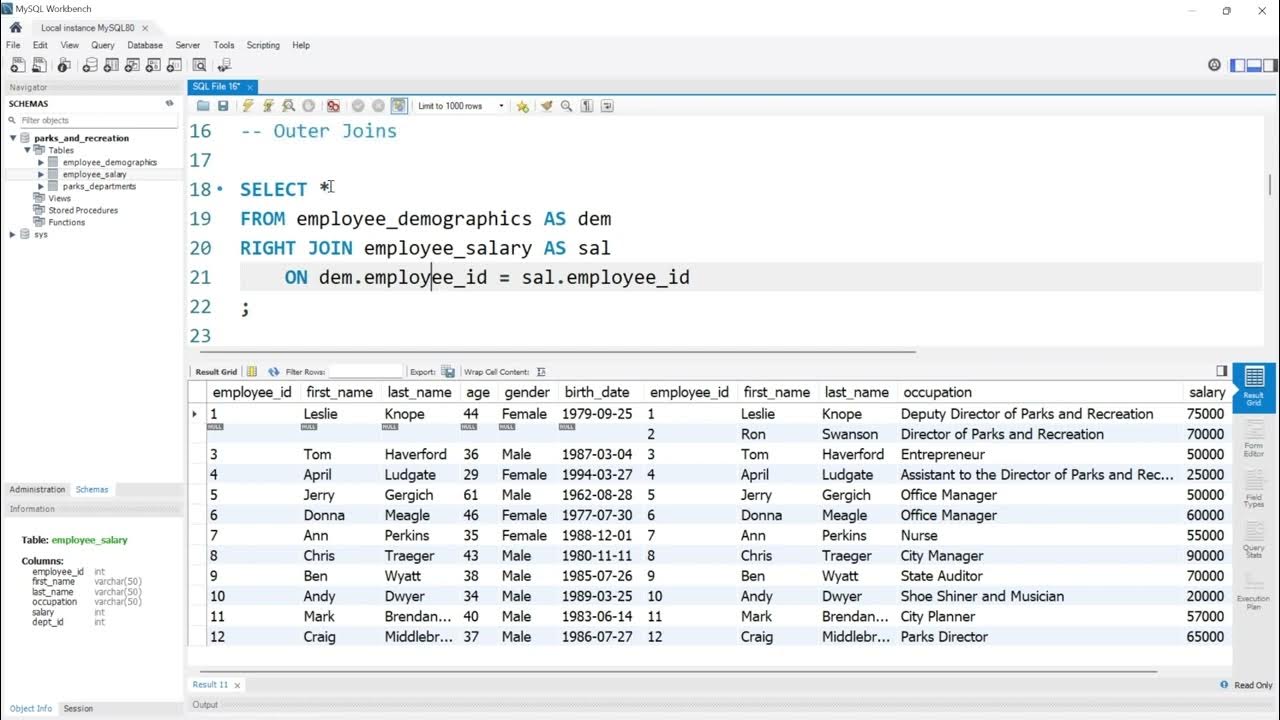The height and width of the screenshot is (720, 1280).
Task: Click the Result Grid side panel button
Action: click(1254, 386)
